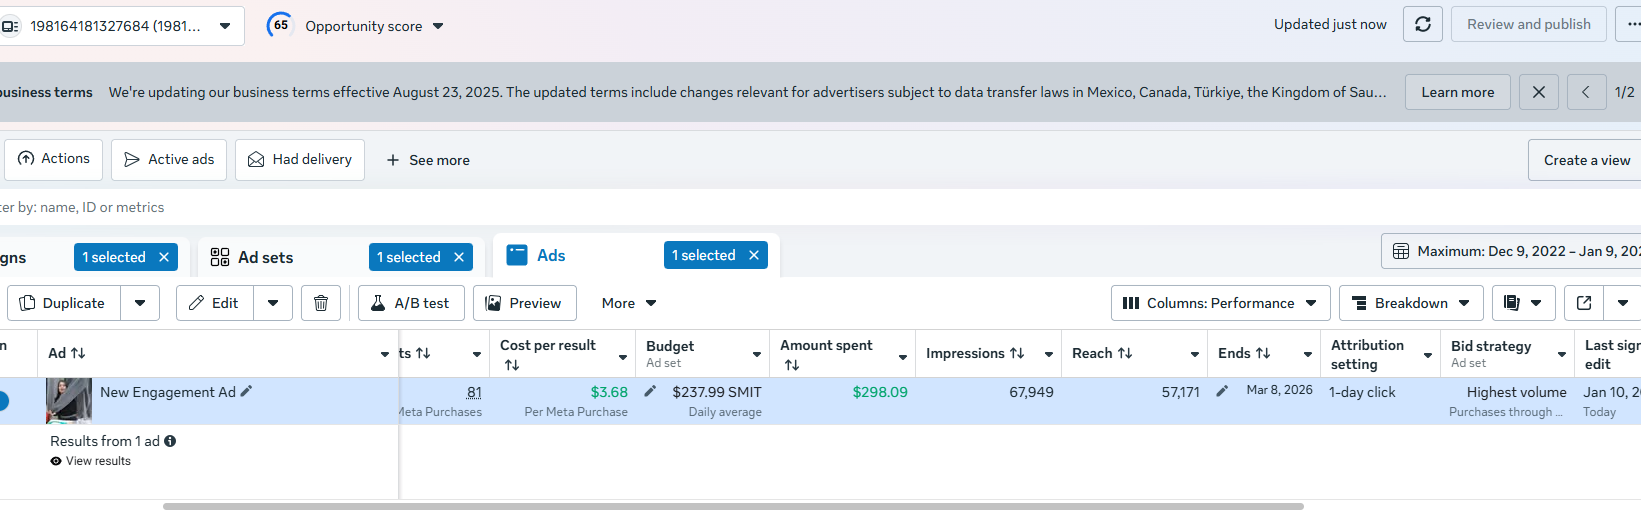Click the reports icon dropdown button
The height and width of the screenshot is (513, 1641).
(x=1523, y=303)
